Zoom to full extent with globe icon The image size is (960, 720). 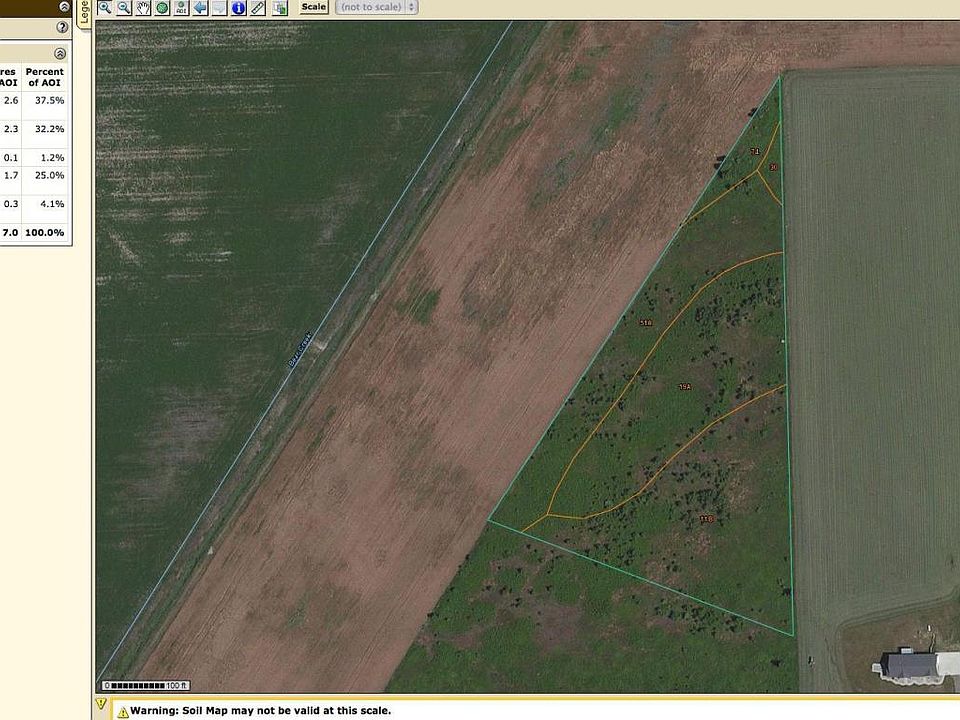click(x=162, y=7)
